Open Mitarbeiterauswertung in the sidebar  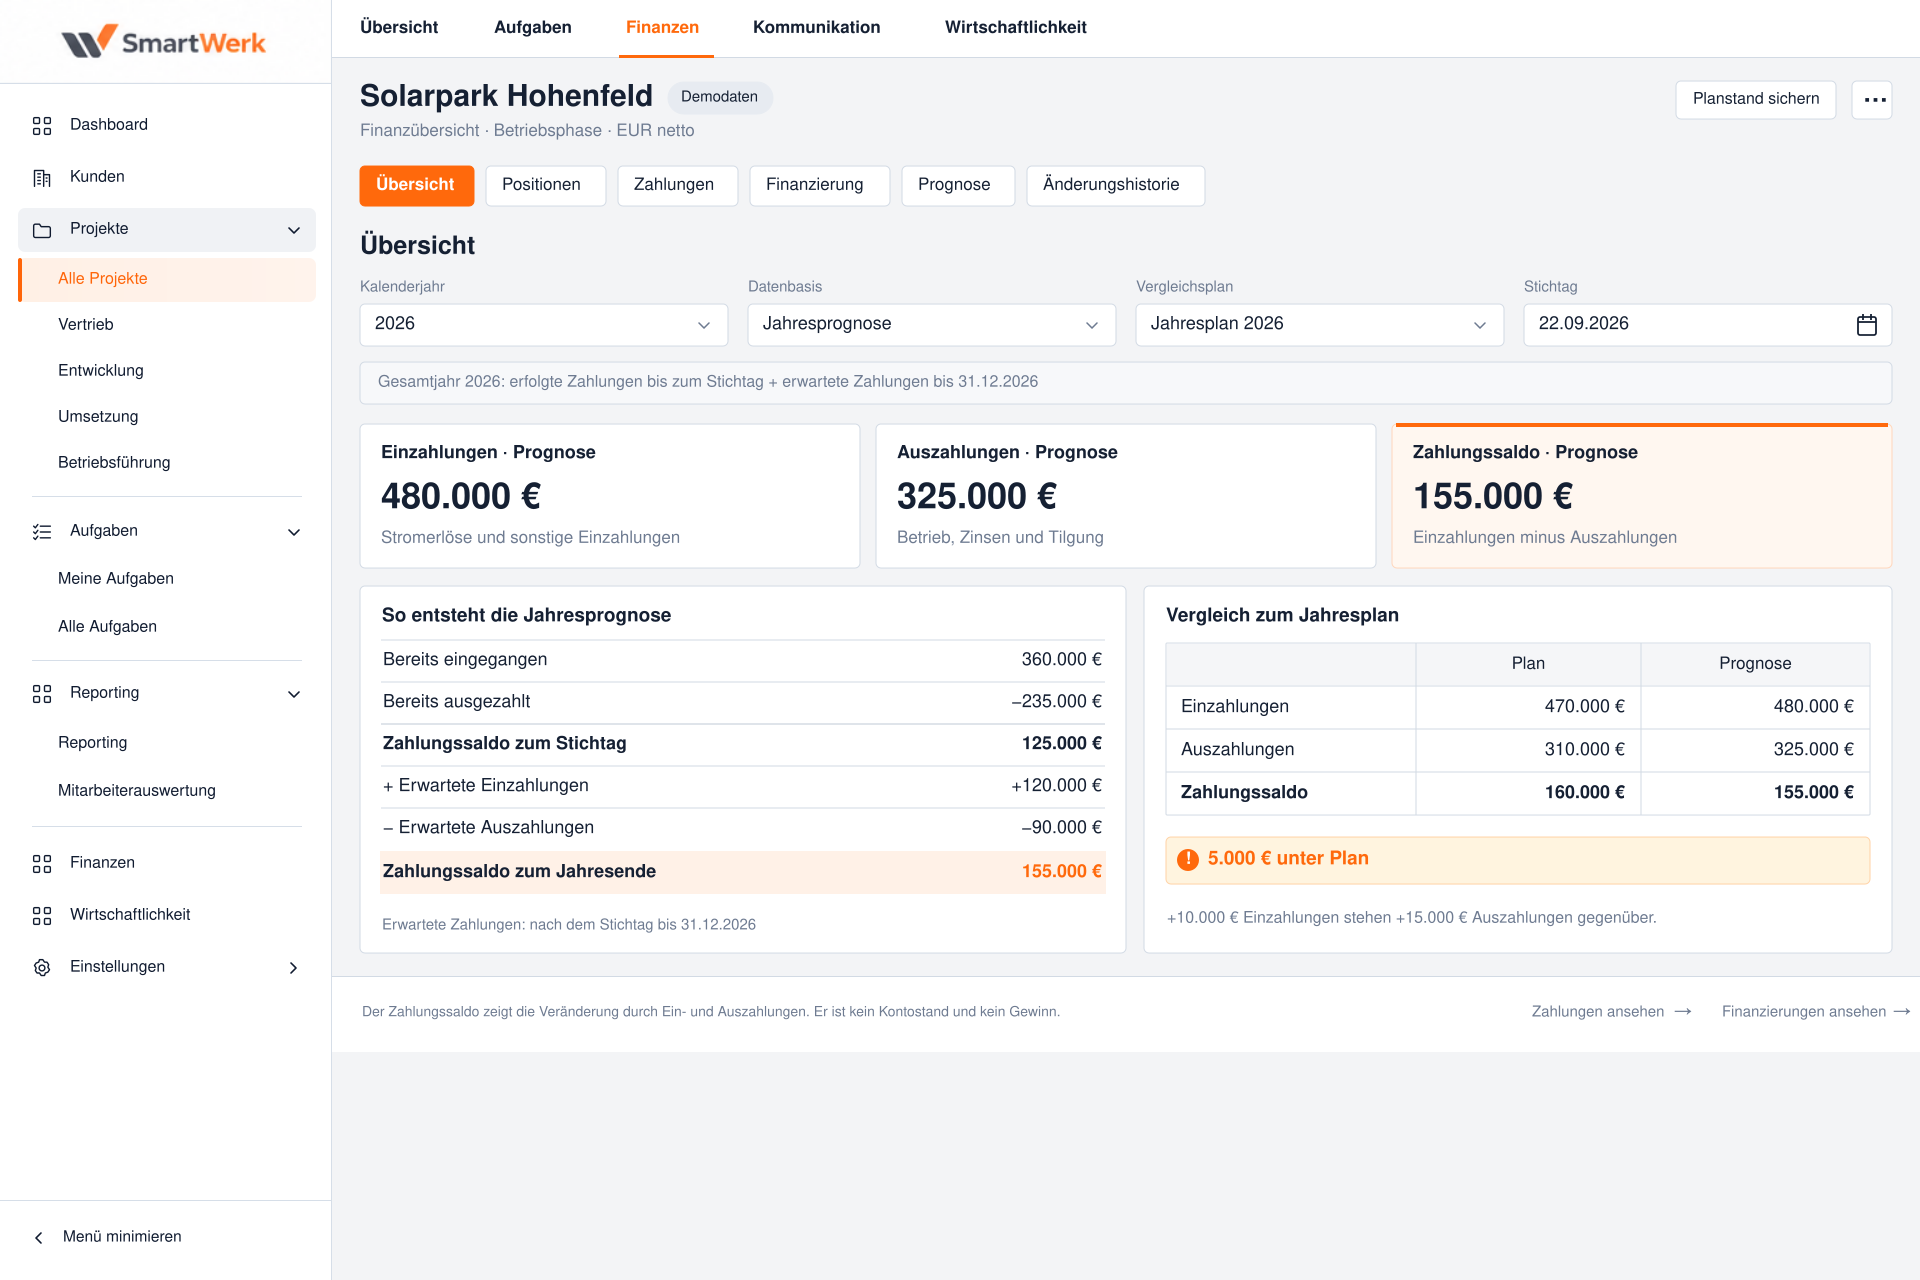(137, 791)
